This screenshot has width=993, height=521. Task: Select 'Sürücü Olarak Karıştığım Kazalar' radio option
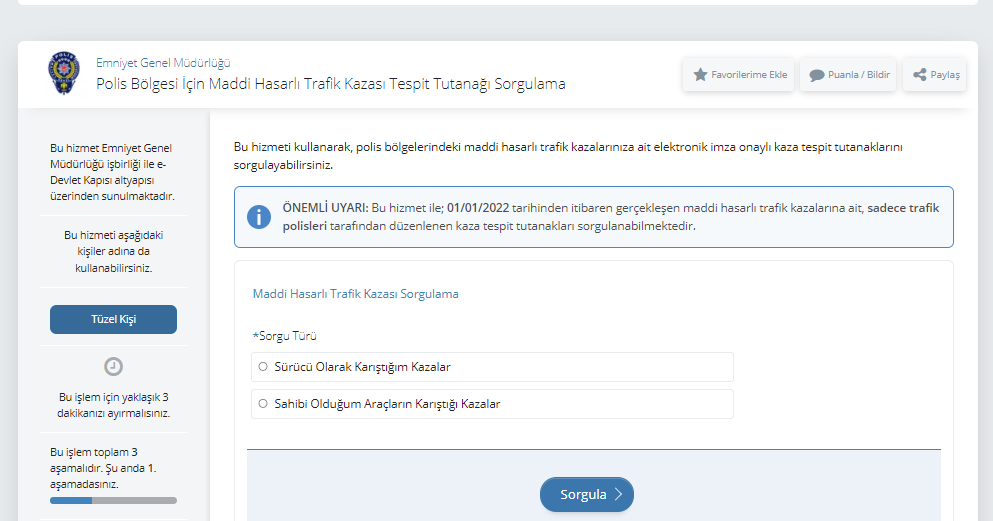pyautogui.click(x=263, y=367)
